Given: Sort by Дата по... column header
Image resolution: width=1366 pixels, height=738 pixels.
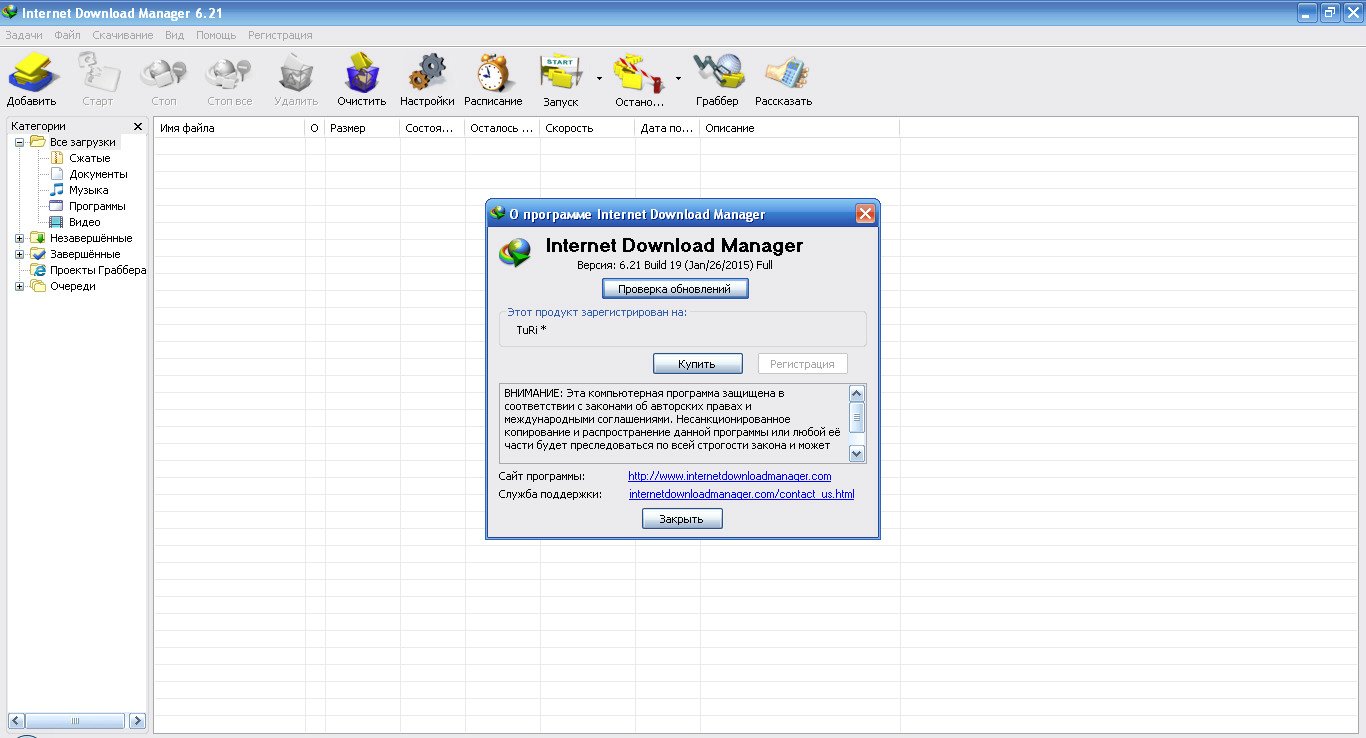Looking at the screenshot, I should (x=667, y=128).
